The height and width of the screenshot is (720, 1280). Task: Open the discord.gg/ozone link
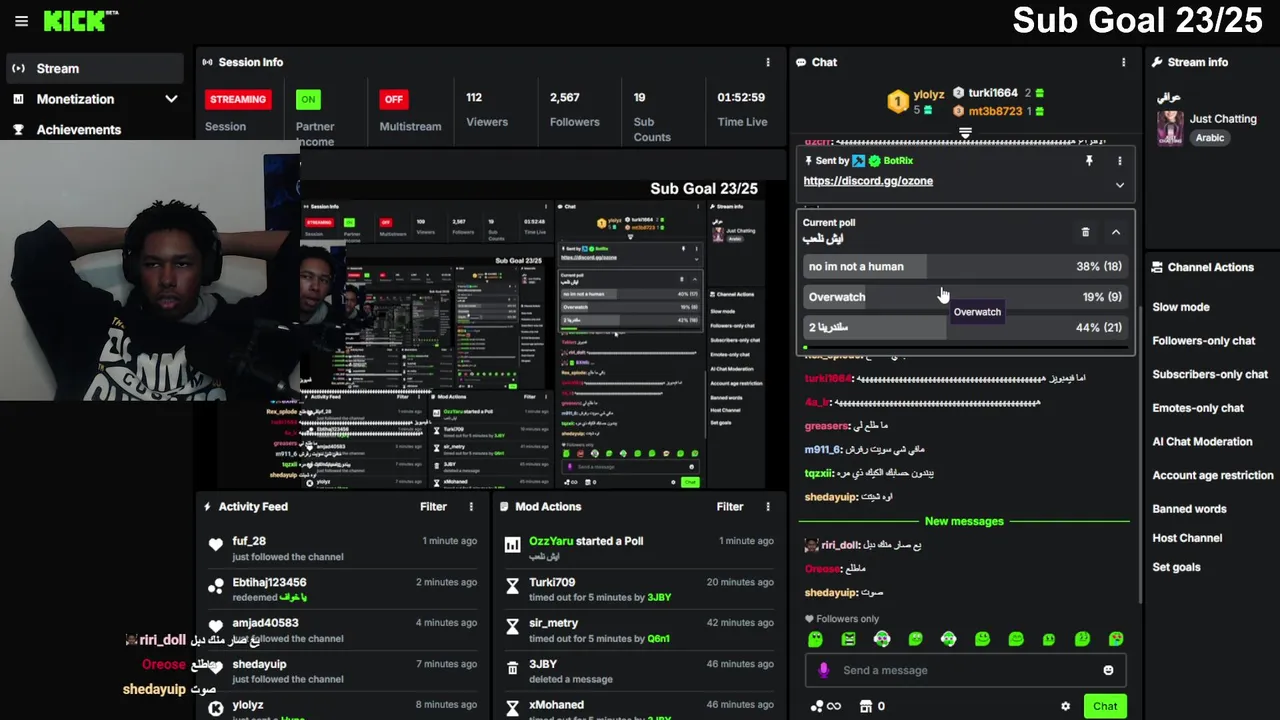(x=868, y=181)
